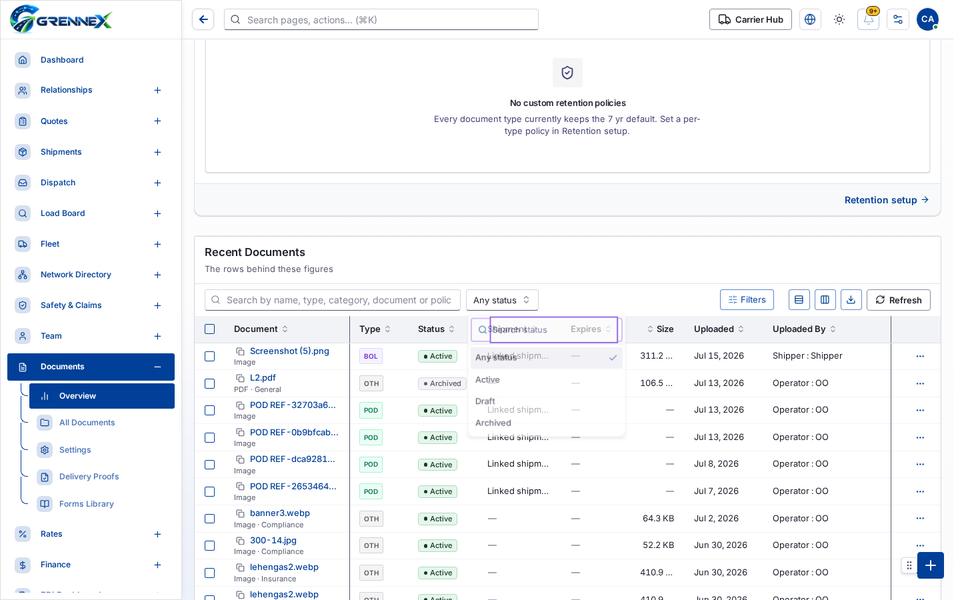Screen dimensions: 960x600
Task: Open the language globe icon
Action: (x=809, y=20)
